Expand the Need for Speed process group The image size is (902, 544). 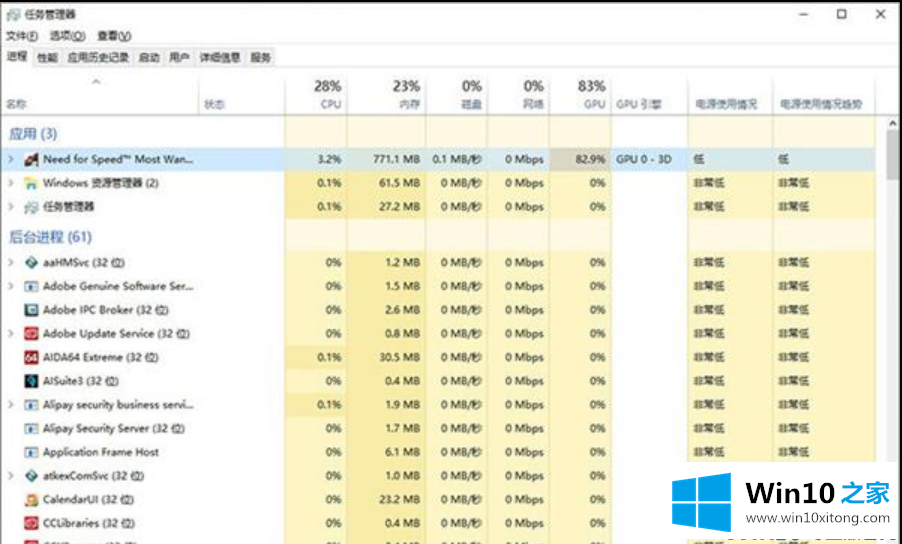click(10, 159)
